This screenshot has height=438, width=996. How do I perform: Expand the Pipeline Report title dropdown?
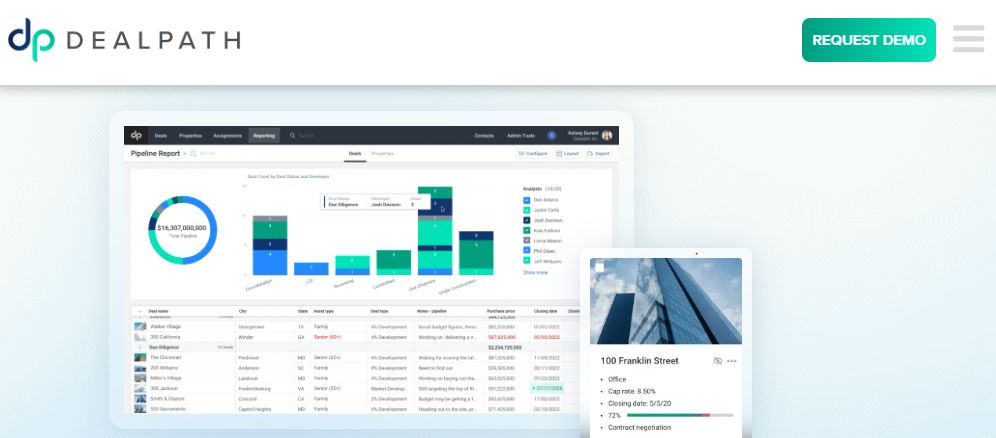[x=185, y=154]
